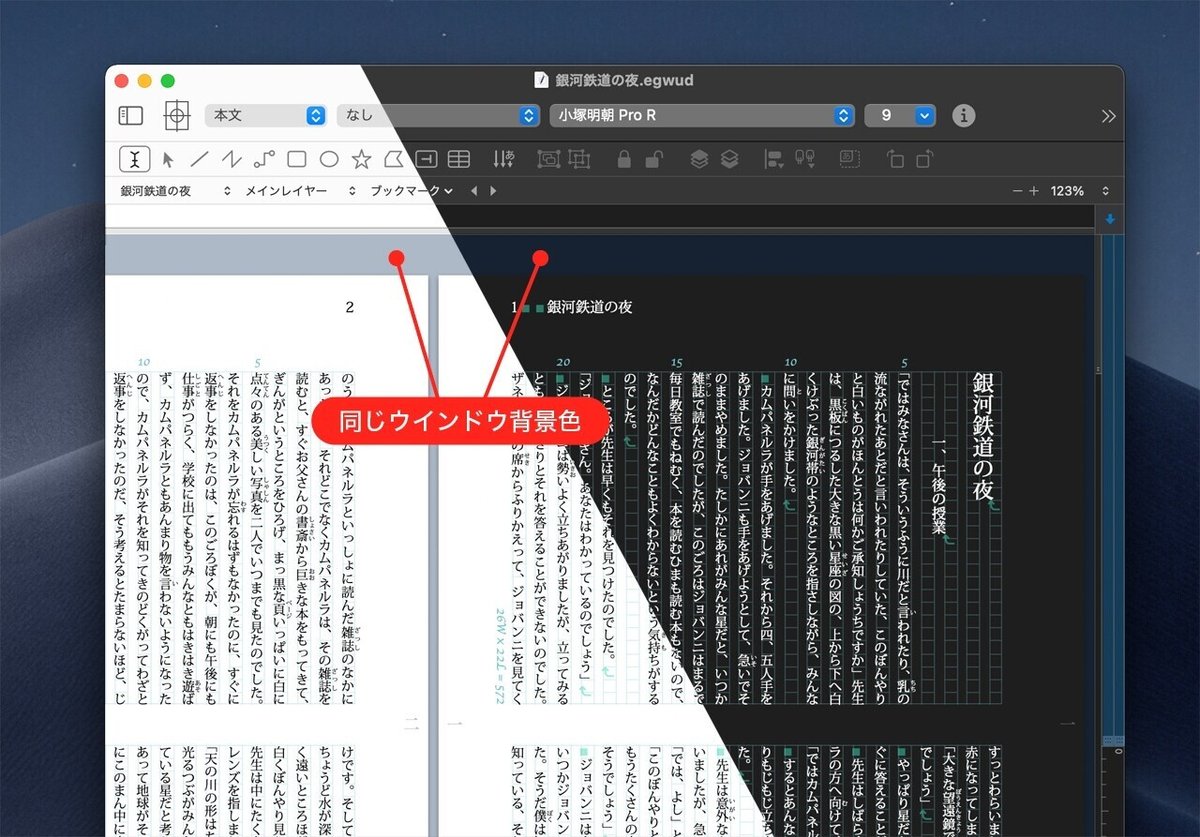Select the freeform polygon tool
The width and height of the screenshot is (1200, 837).
coord(393,159)
